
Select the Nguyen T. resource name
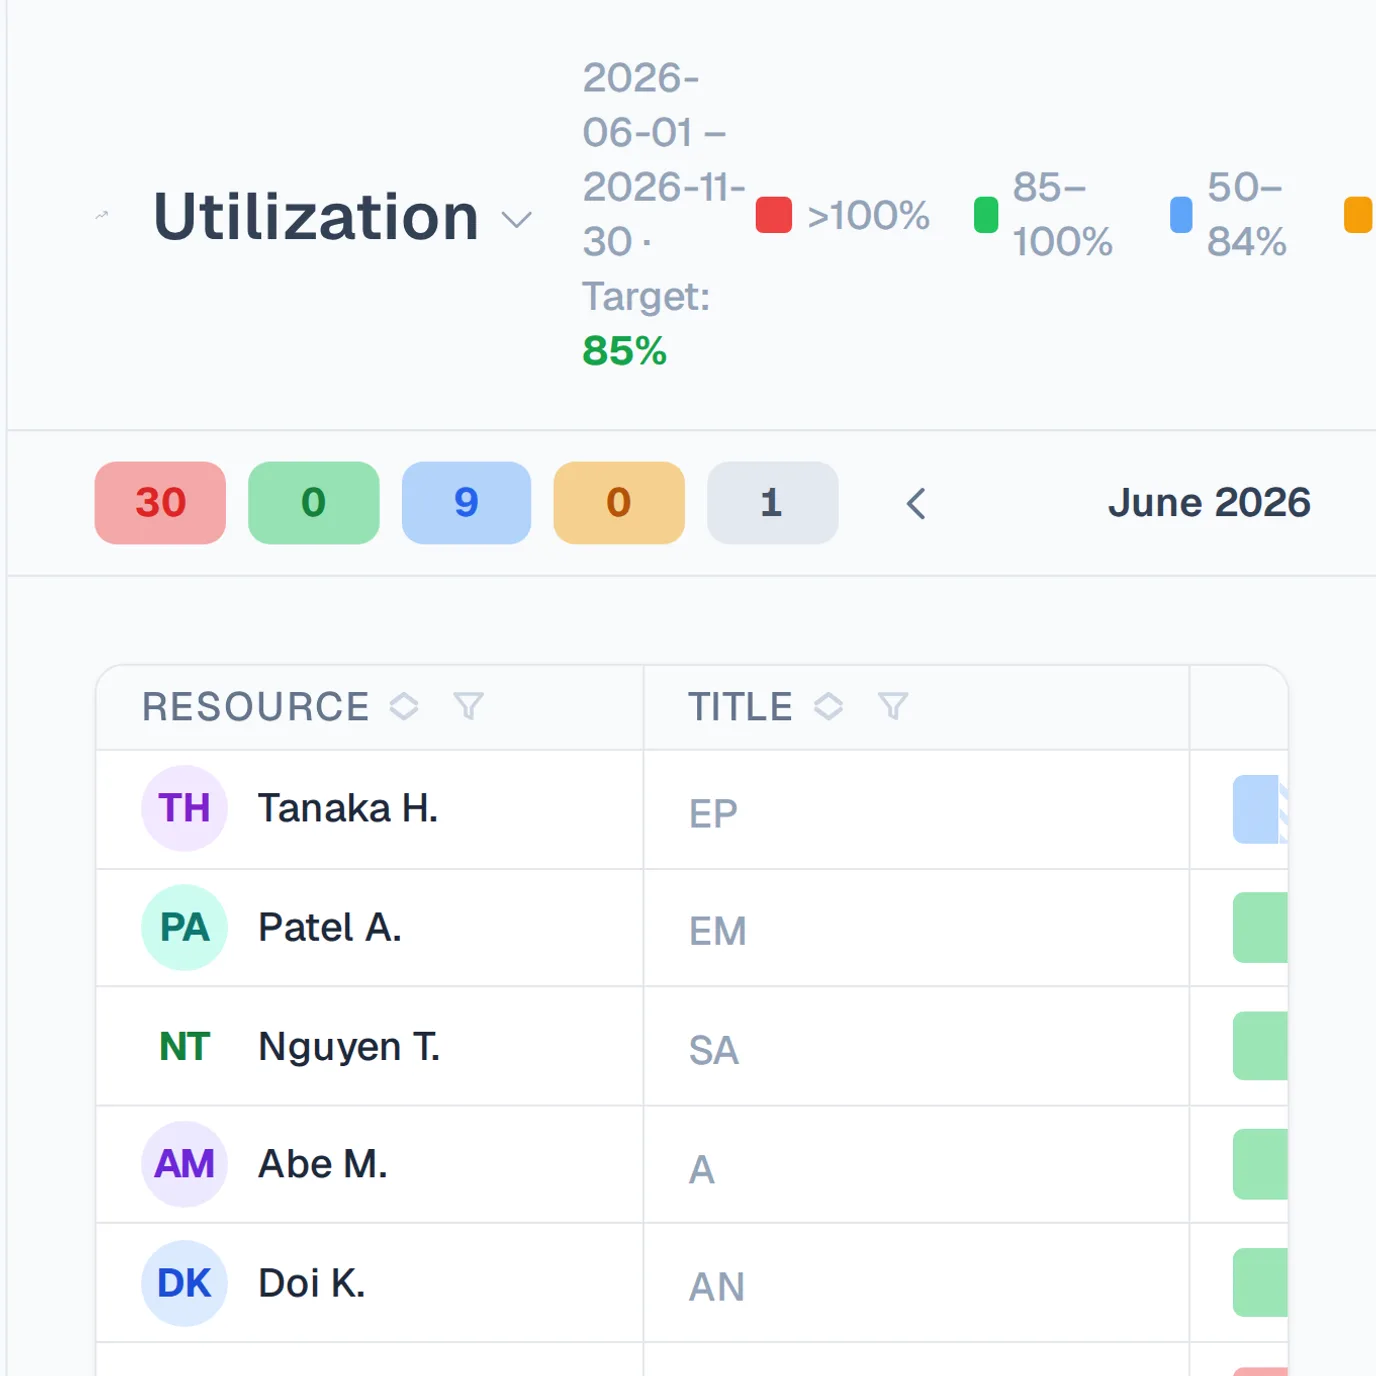pyautogui.click(x=349, y=1047)
